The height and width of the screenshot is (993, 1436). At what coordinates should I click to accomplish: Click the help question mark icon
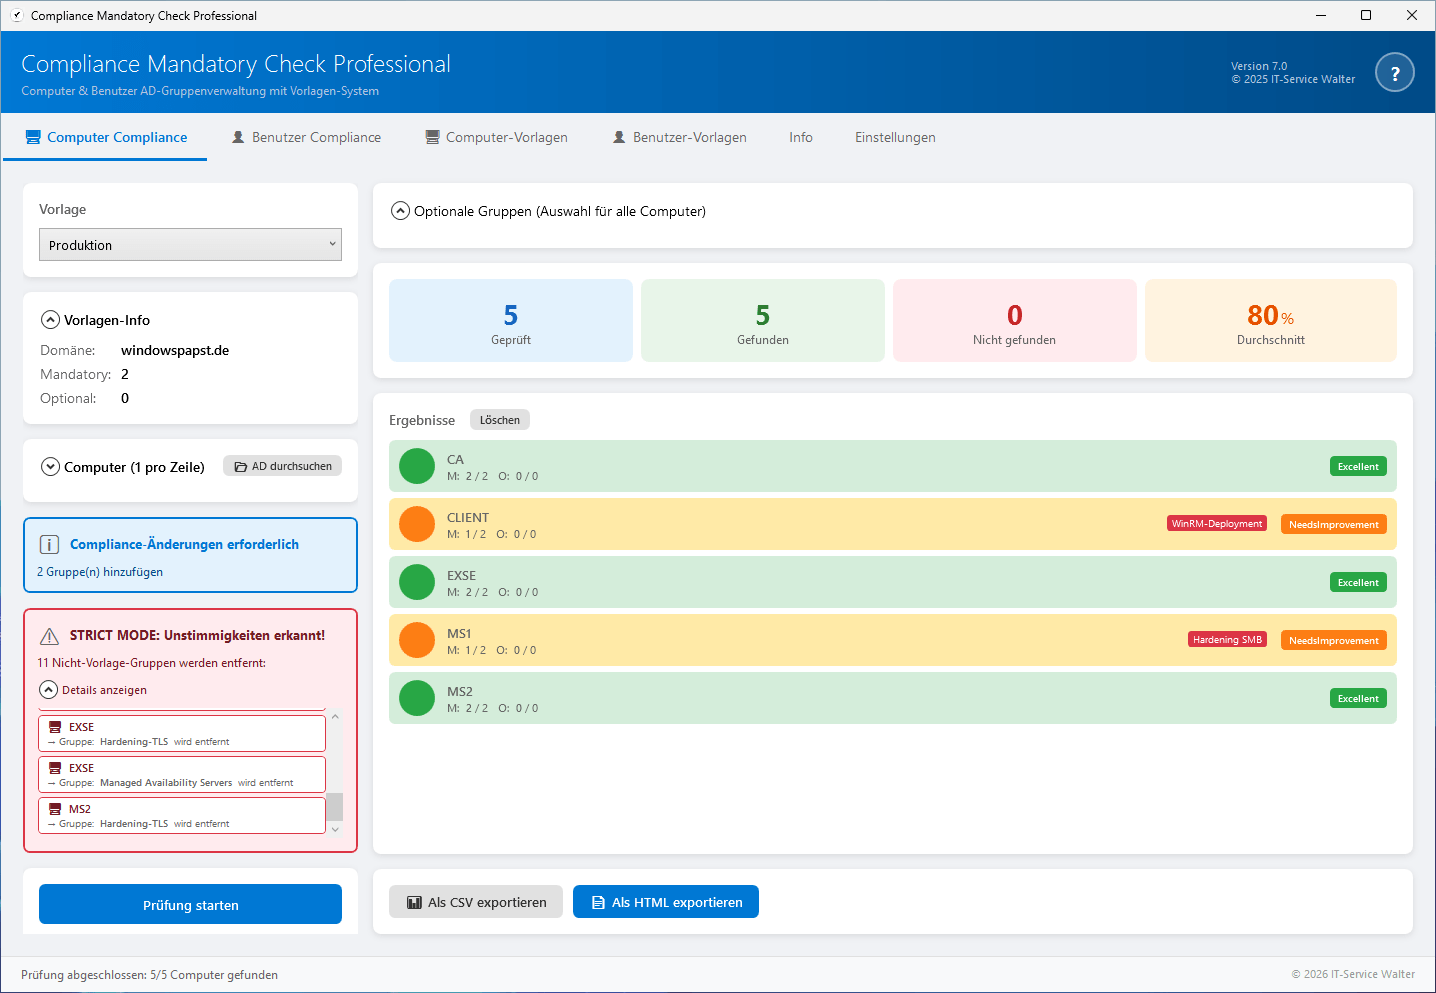[x=1394, y=73]
